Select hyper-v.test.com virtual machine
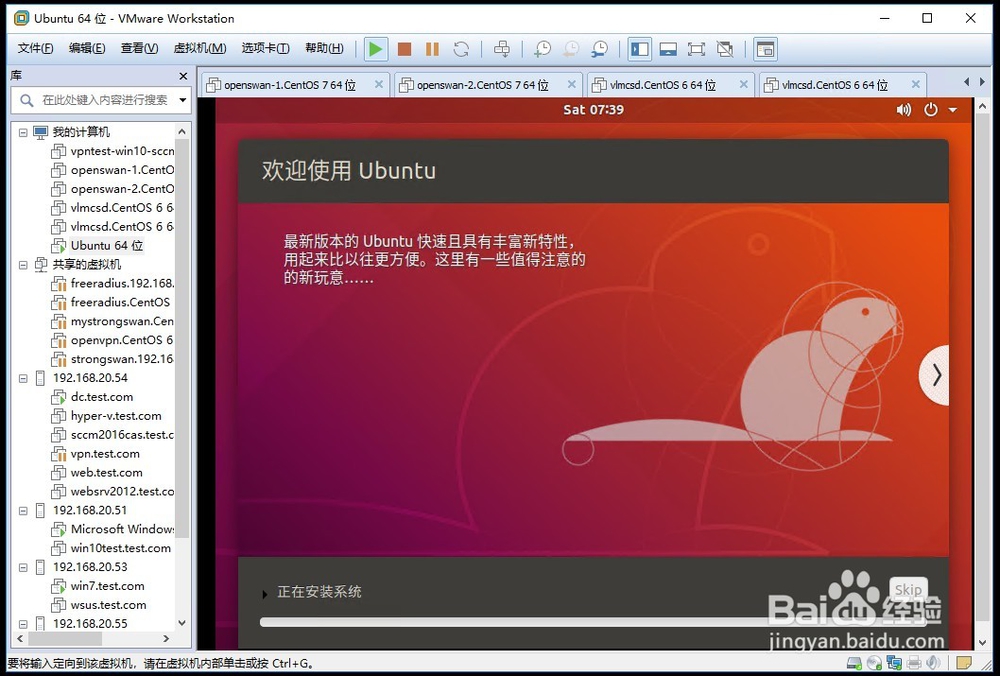Screen dimensions: 1000x676 coord(107,416)
